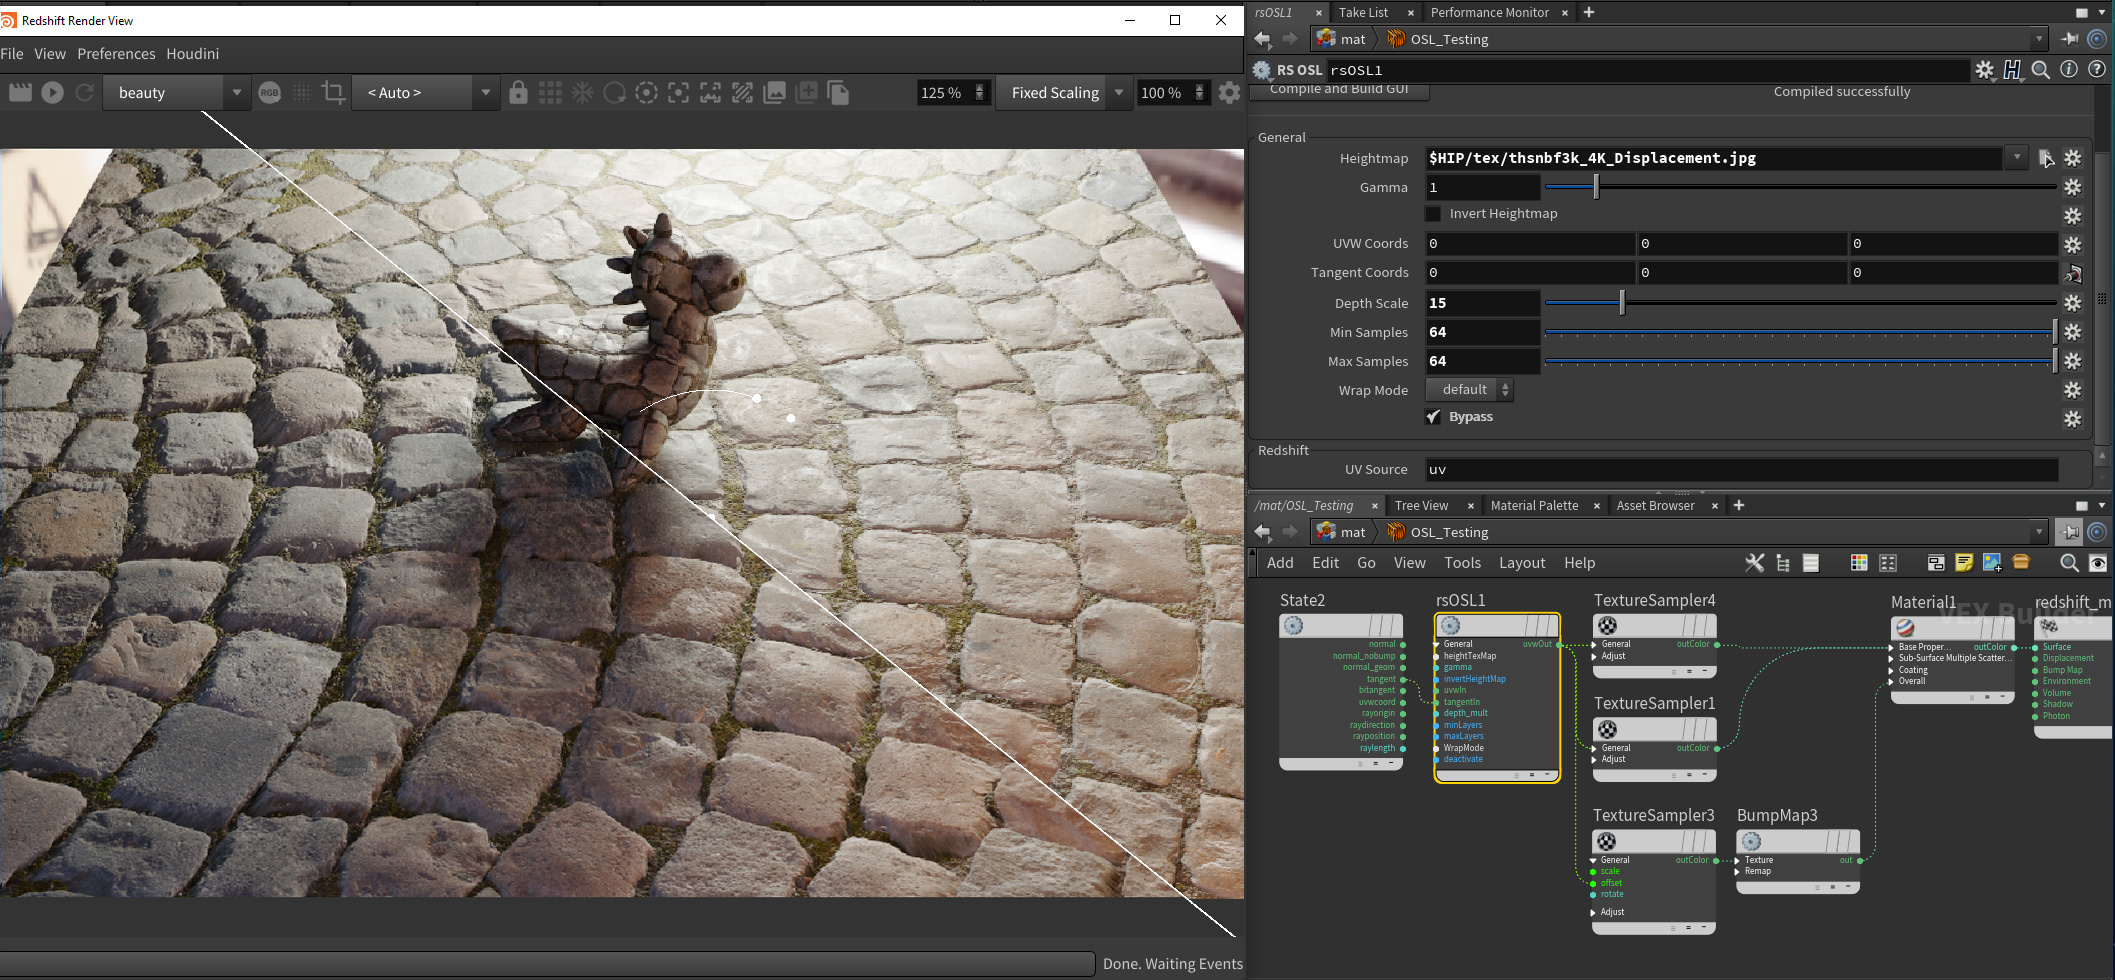Toggle pin on the parameter pane

[2069, 39]
